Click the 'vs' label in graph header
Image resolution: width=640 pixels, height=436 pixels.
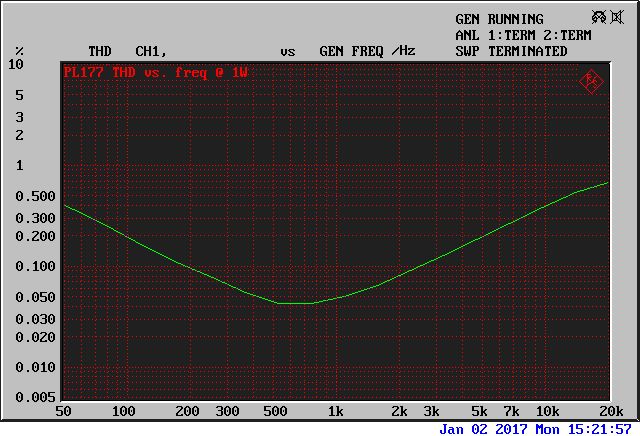click(287, 51)
